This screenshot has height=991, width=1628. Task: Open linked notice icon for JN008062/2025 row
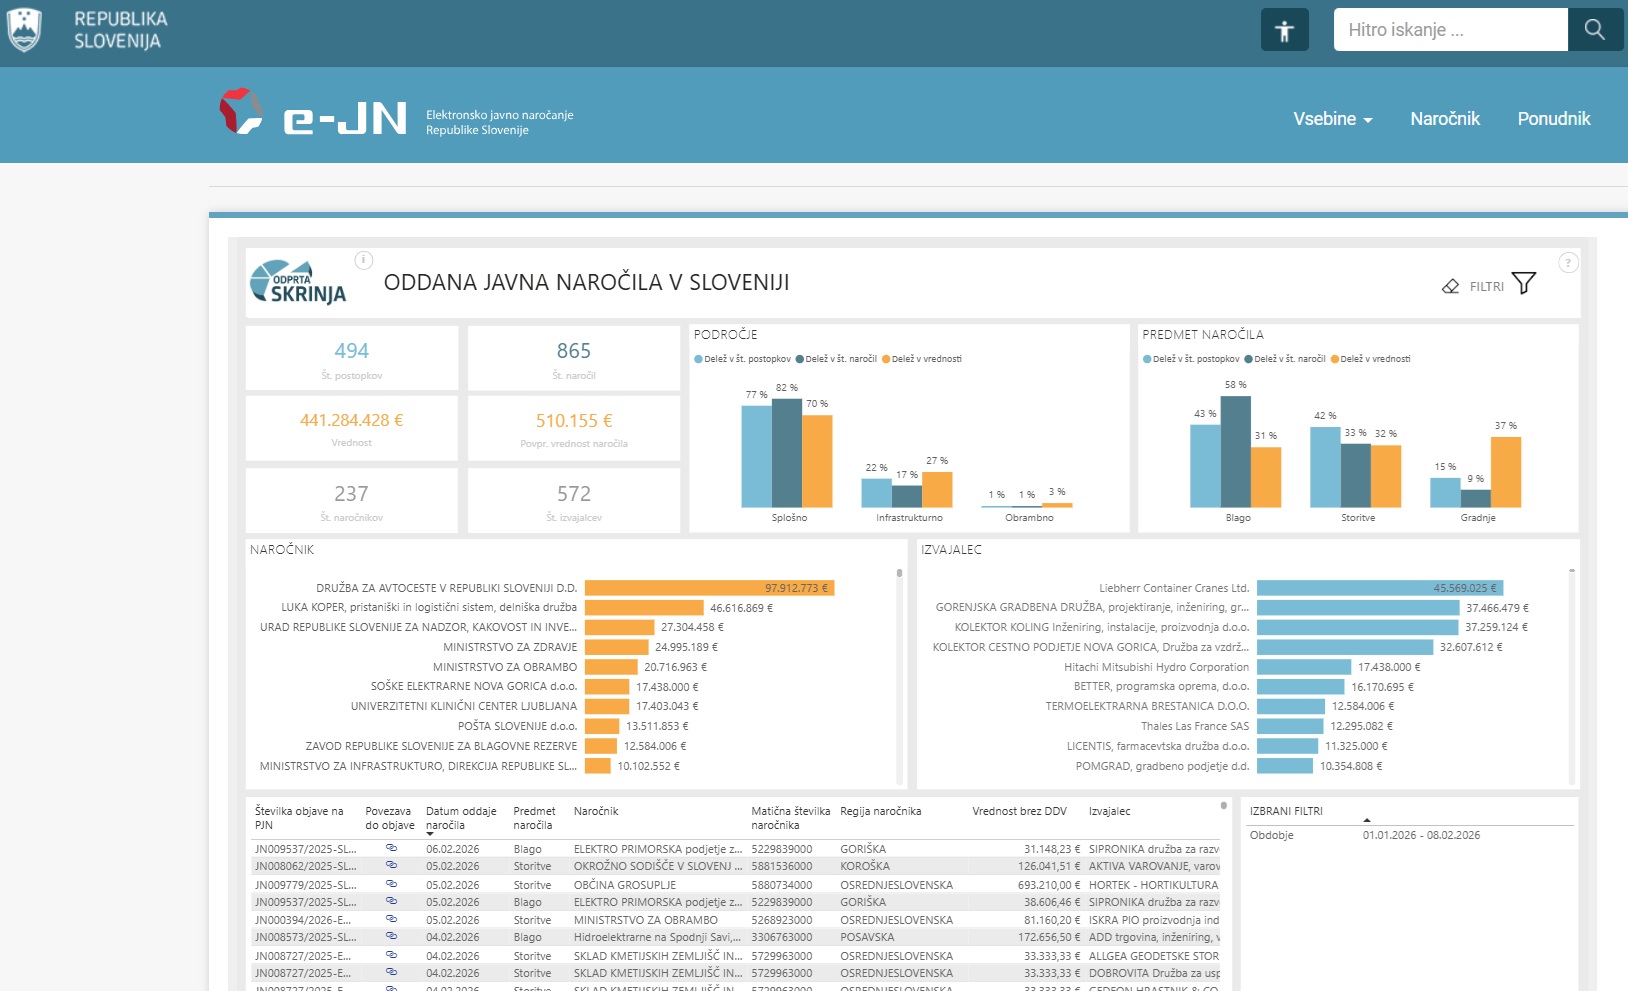[x=391, y=866]
